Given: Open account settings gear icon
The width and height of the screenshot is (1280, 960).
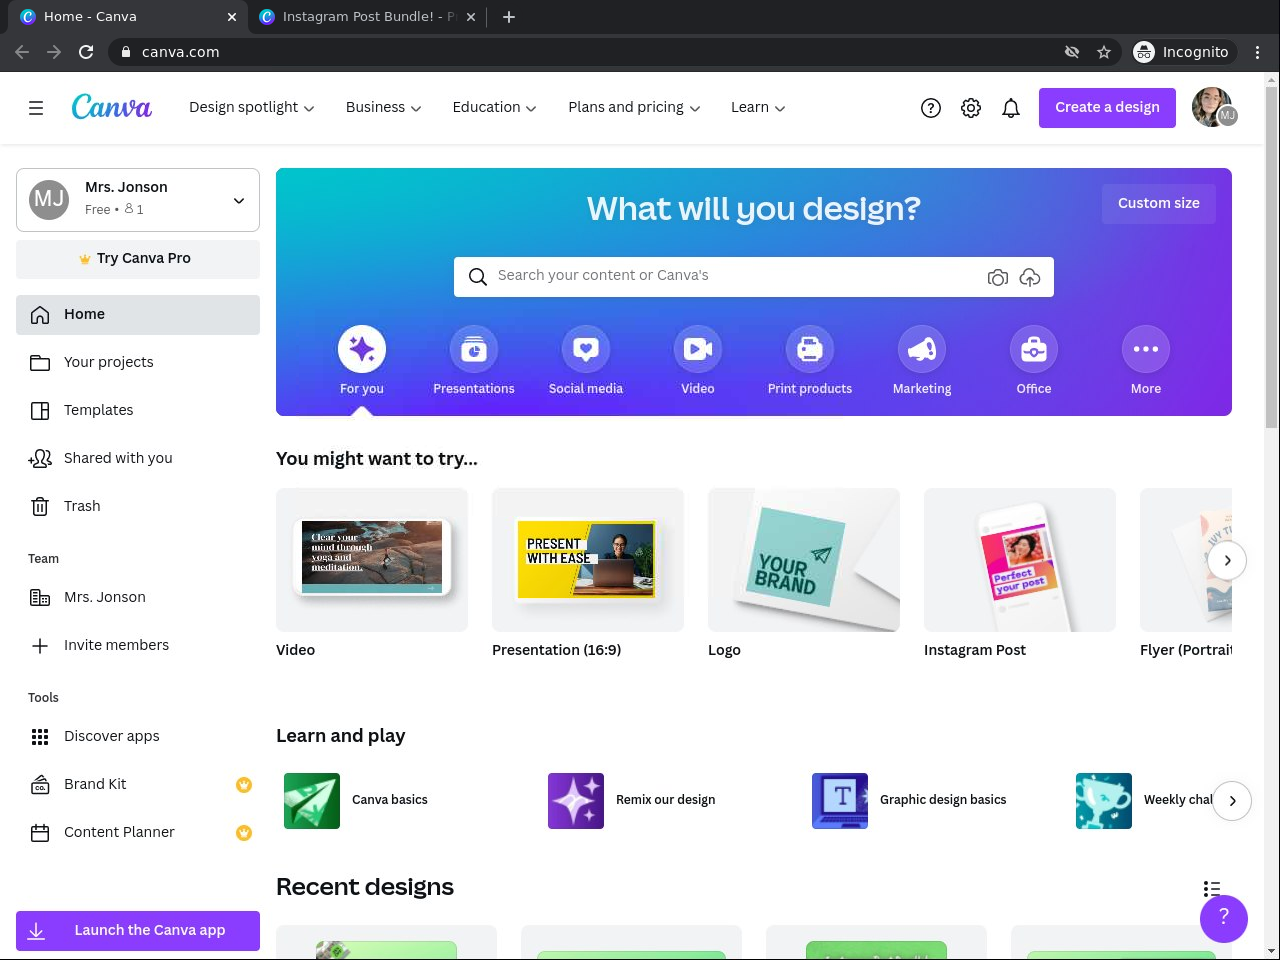Looking at the screenshot, I should (x=971, y=108).
